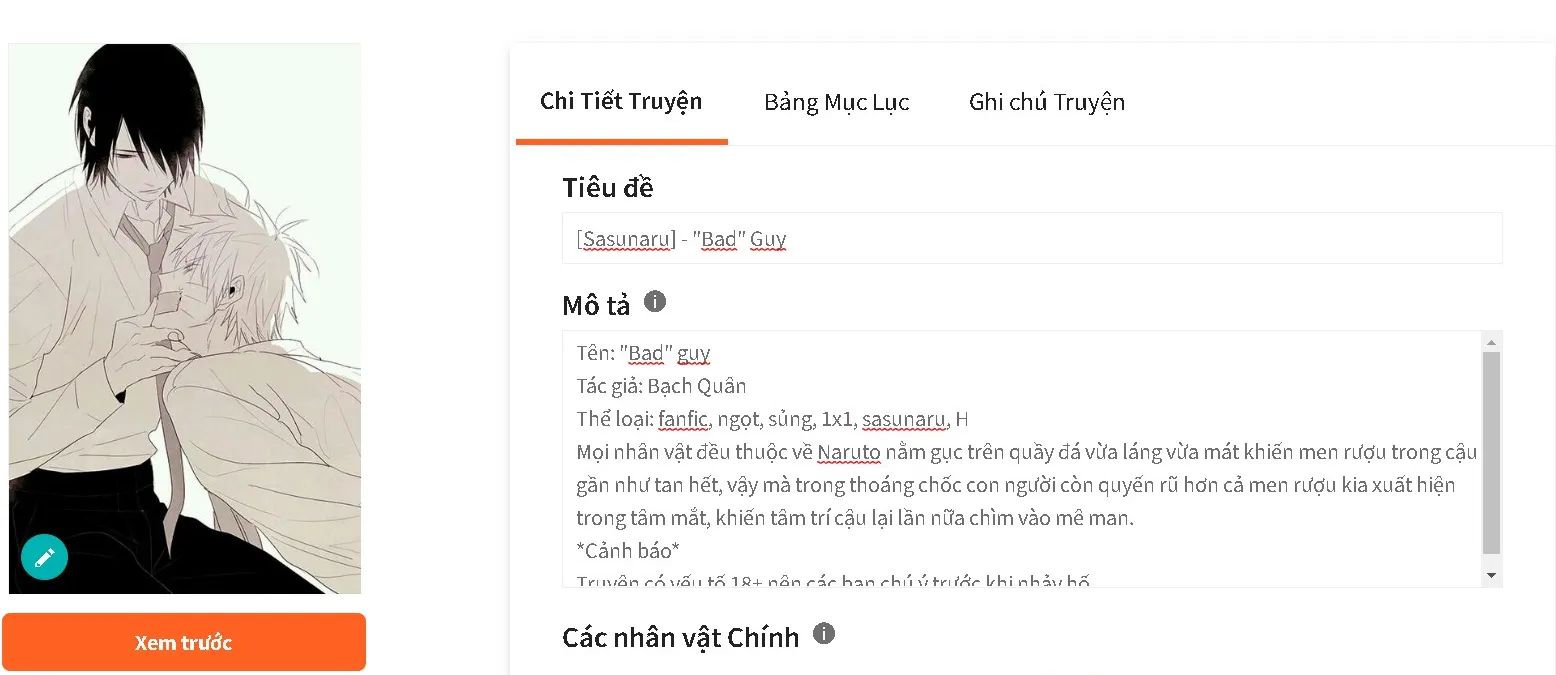Open the Bảng Mục Lục tab
1556x675 pixels.
837,102
